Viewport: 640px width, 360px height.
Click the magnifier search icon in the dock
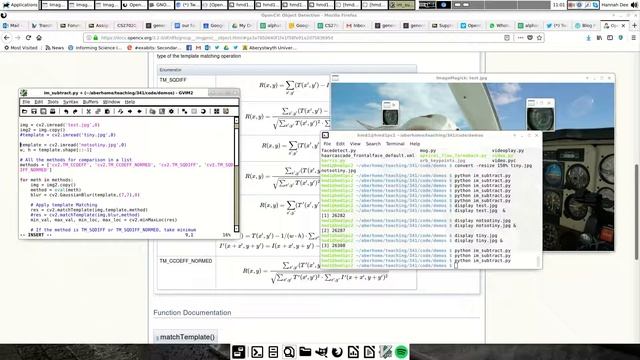tap(289, 352)
